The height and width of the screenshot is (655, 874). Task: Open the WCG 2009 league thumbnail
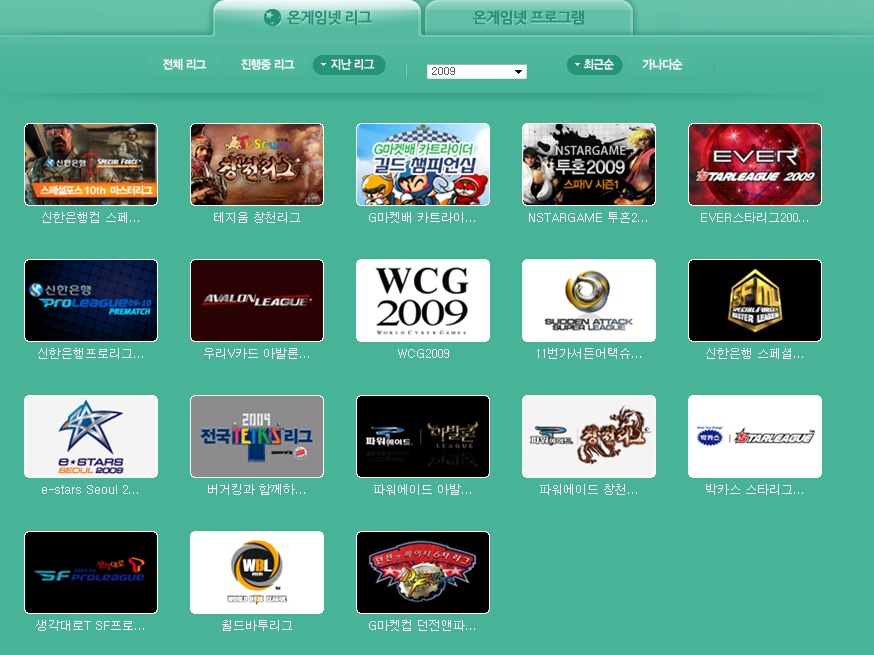click(422, 300)
